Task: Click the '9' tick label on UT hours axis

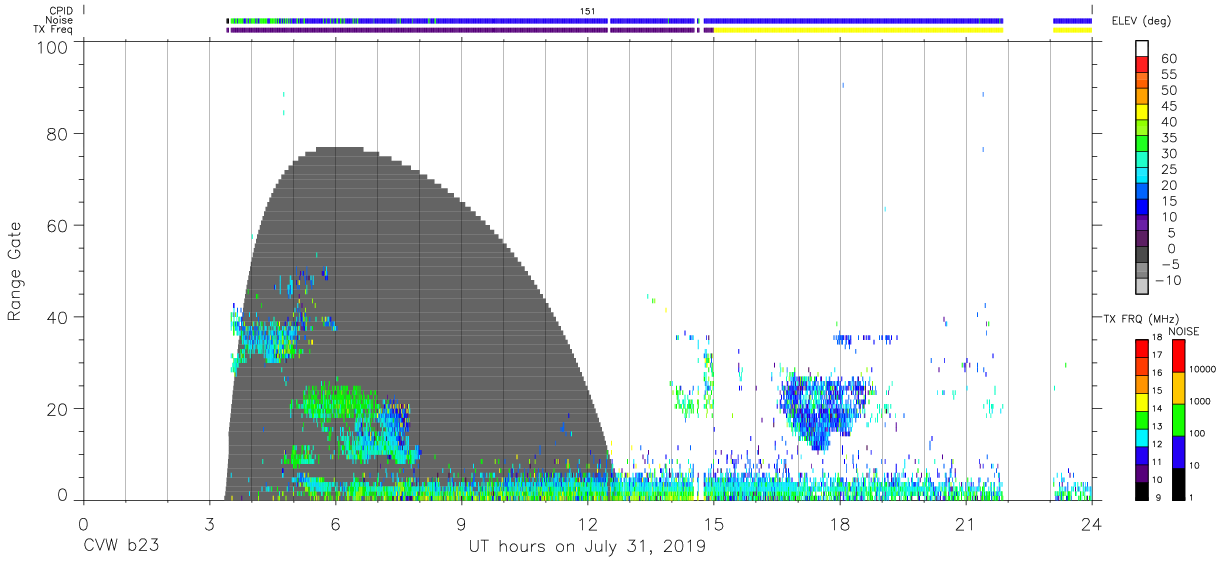Action: 461,524
